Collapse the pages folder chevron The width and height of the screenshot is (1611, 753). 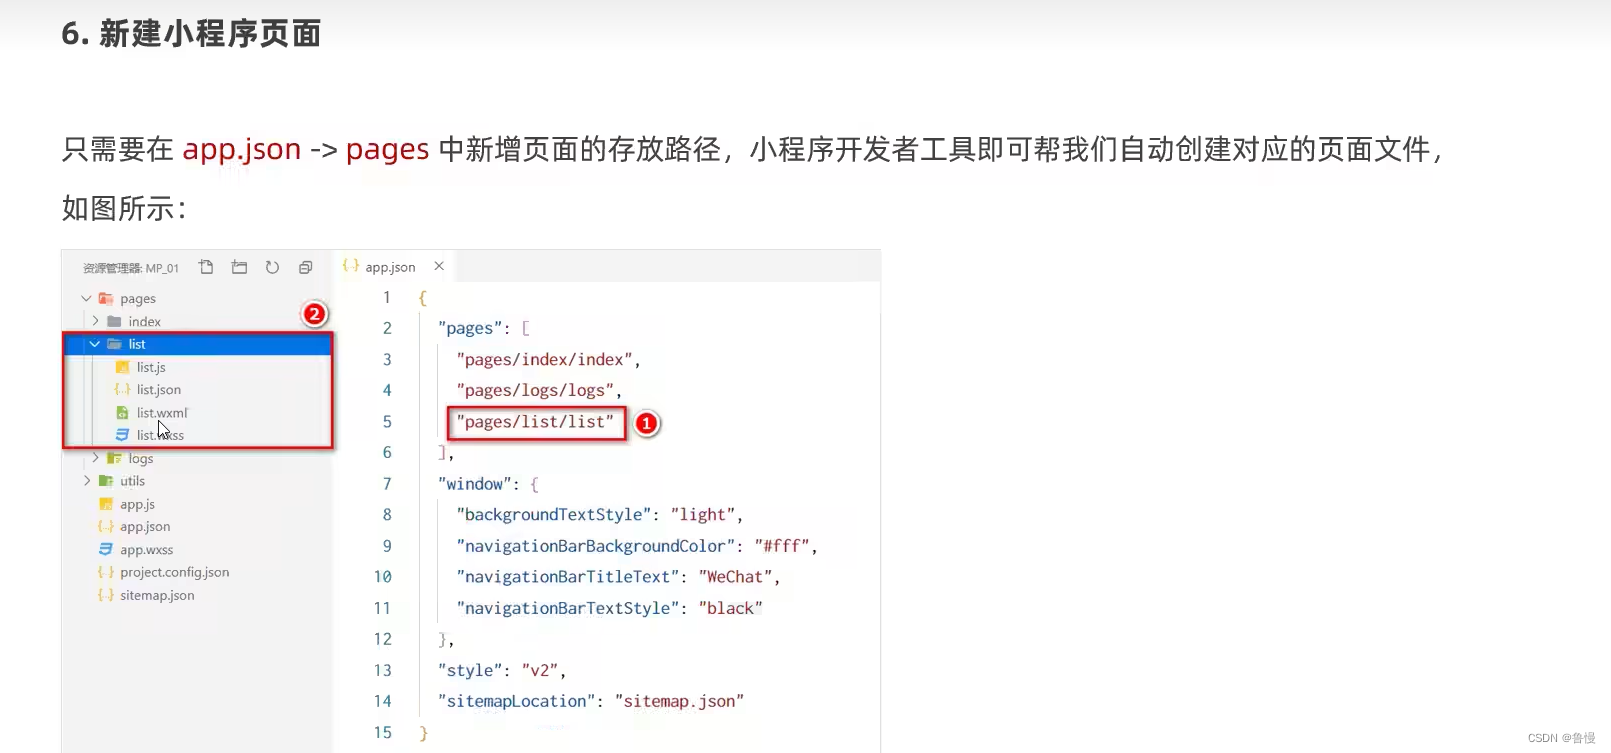click(86, 298)
